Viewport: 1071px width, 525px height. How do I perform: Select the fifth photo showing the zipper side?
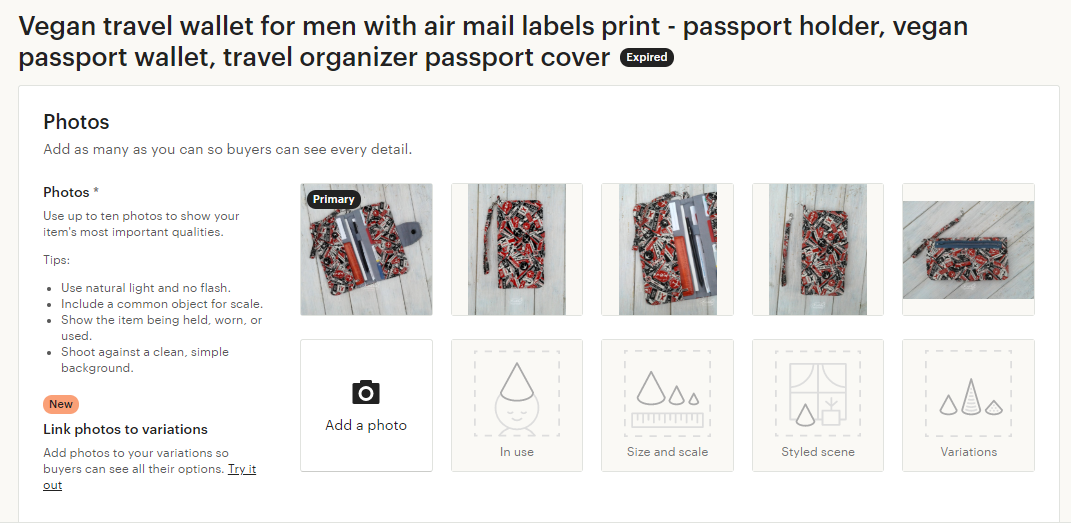[x=969, y=249]
